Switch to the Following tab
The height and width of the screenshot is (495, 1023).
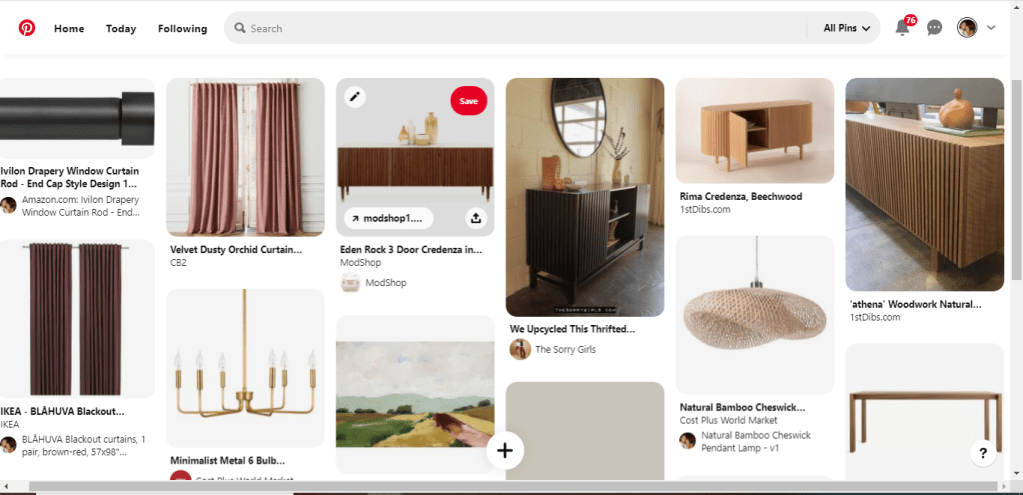[x=182, y=28]
